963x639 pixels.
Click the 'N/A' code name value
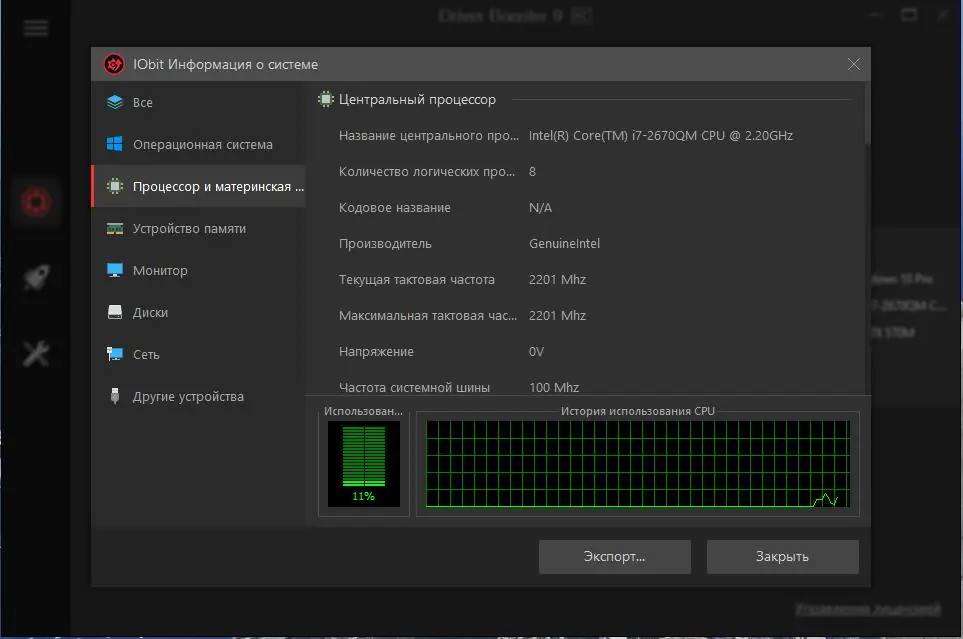coord(540,208)
